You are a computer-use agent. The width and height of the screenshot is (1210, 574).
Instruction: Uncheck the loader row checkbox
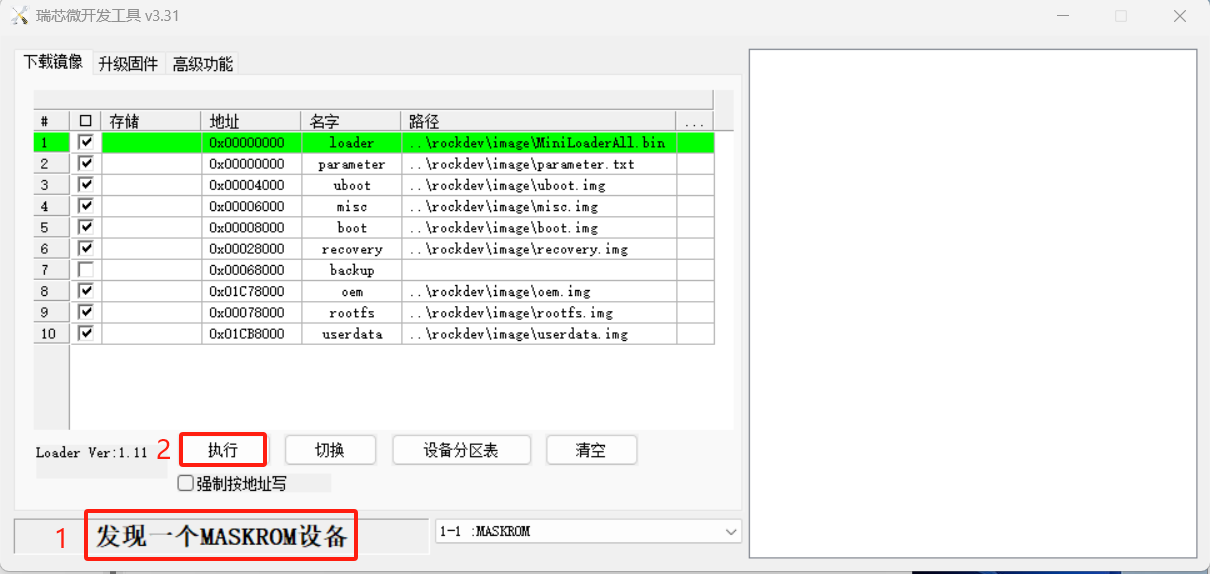(86, 142)
